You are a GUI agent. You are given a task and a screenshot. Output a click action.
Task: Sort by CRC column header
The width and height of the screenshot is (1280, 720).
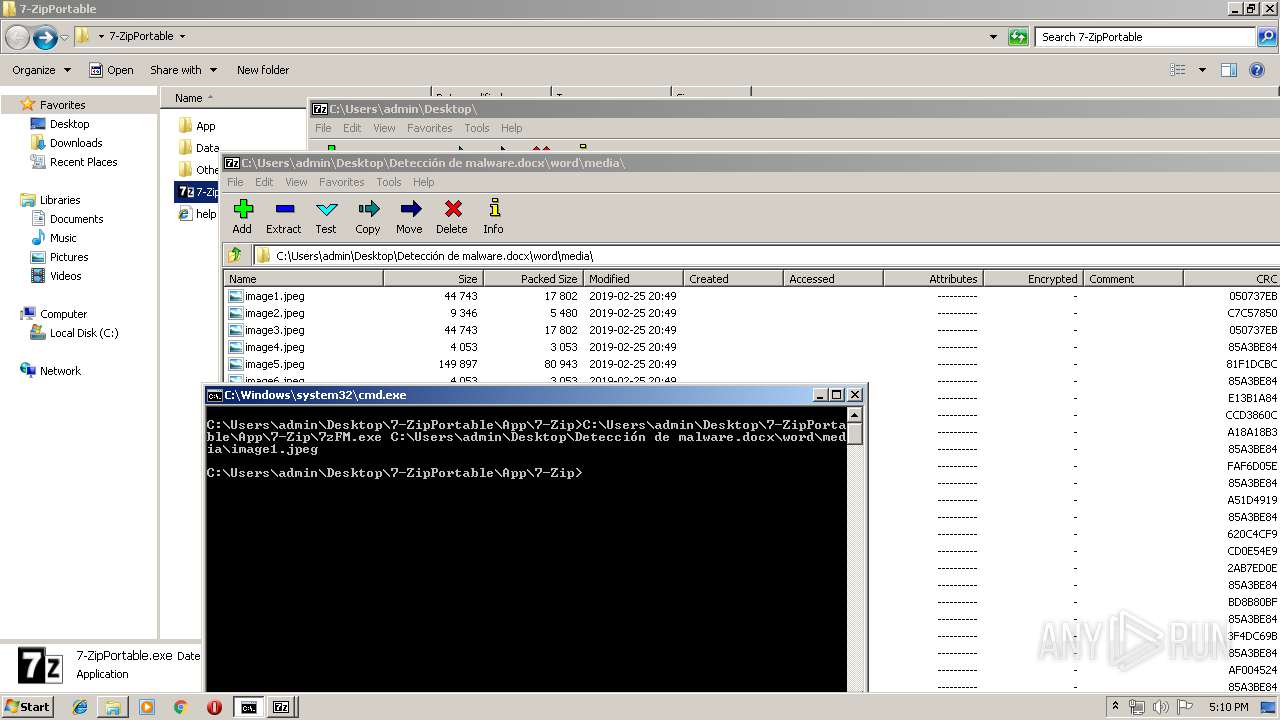1232,279
